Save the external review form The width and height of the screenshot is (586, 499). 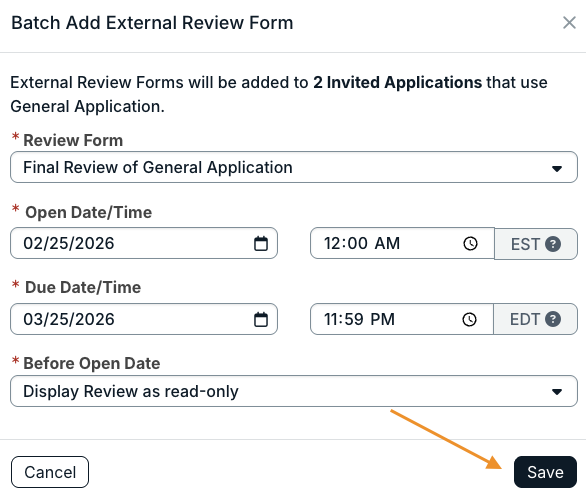(x=545, y=472)
